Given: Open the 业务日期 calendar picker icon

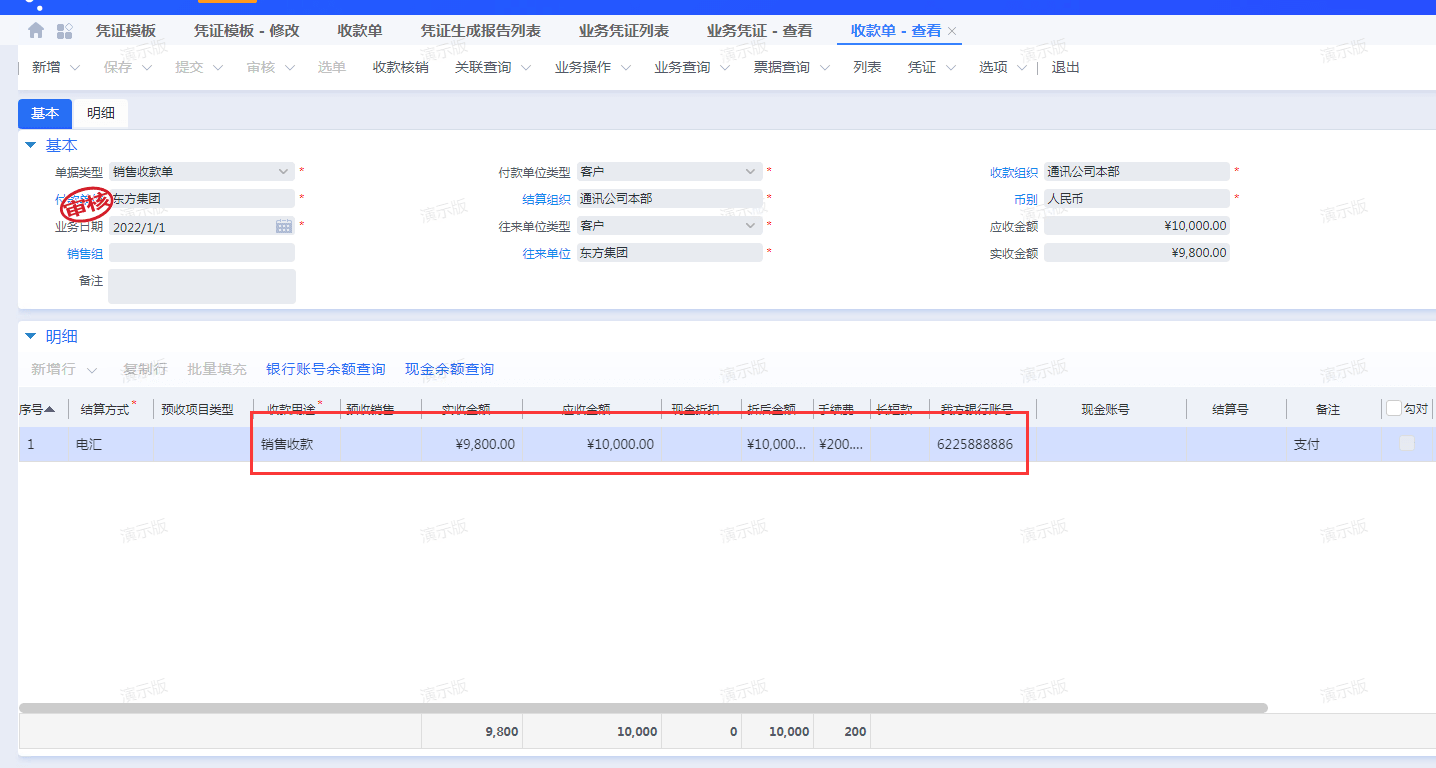Looking at the screenshot, I should tap(284, 225).
